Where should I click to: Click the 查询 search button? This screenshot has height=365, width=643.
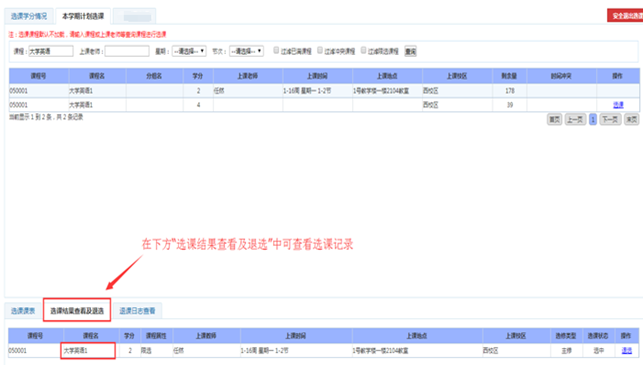coord(410,51)
